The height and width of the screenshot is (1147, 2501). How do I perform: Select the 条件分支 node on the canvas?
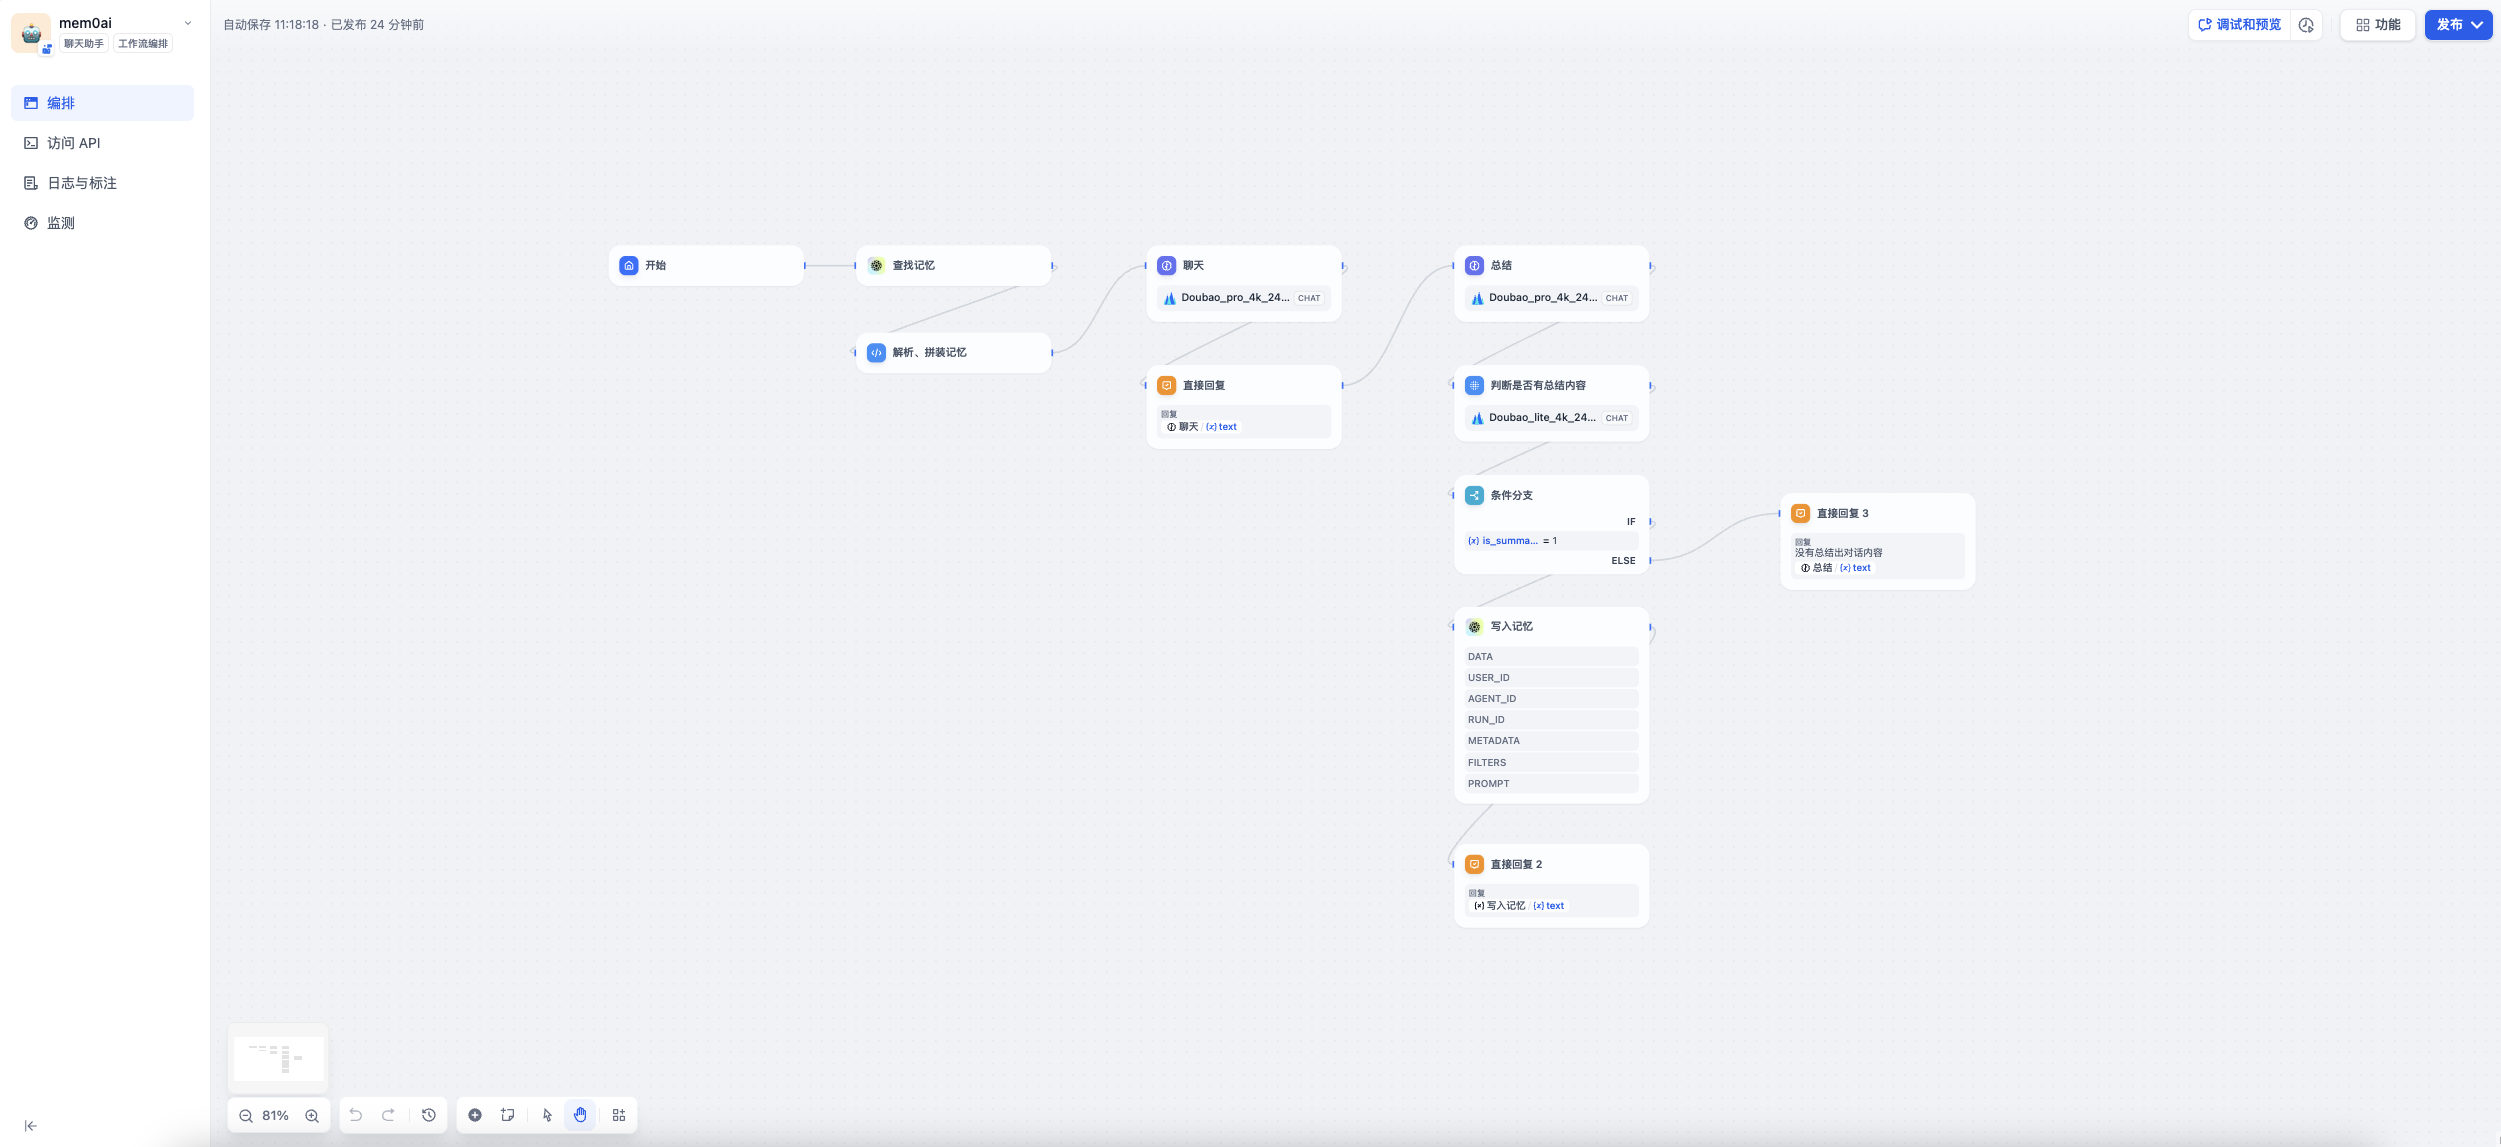1511,495
